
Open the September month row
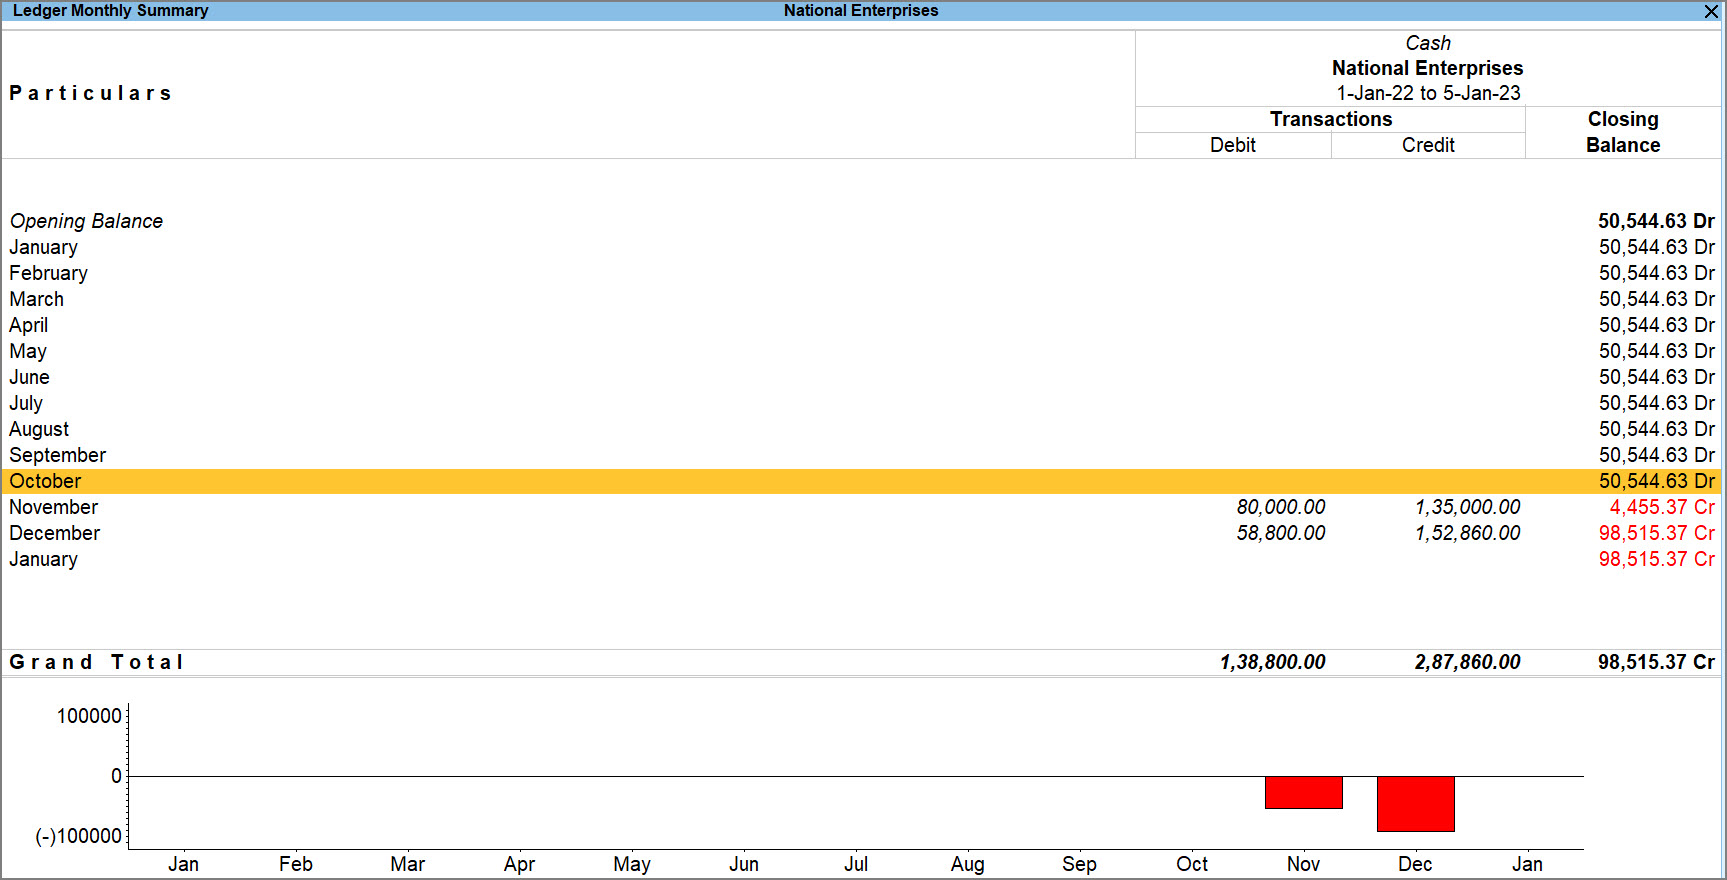(862, 455)
